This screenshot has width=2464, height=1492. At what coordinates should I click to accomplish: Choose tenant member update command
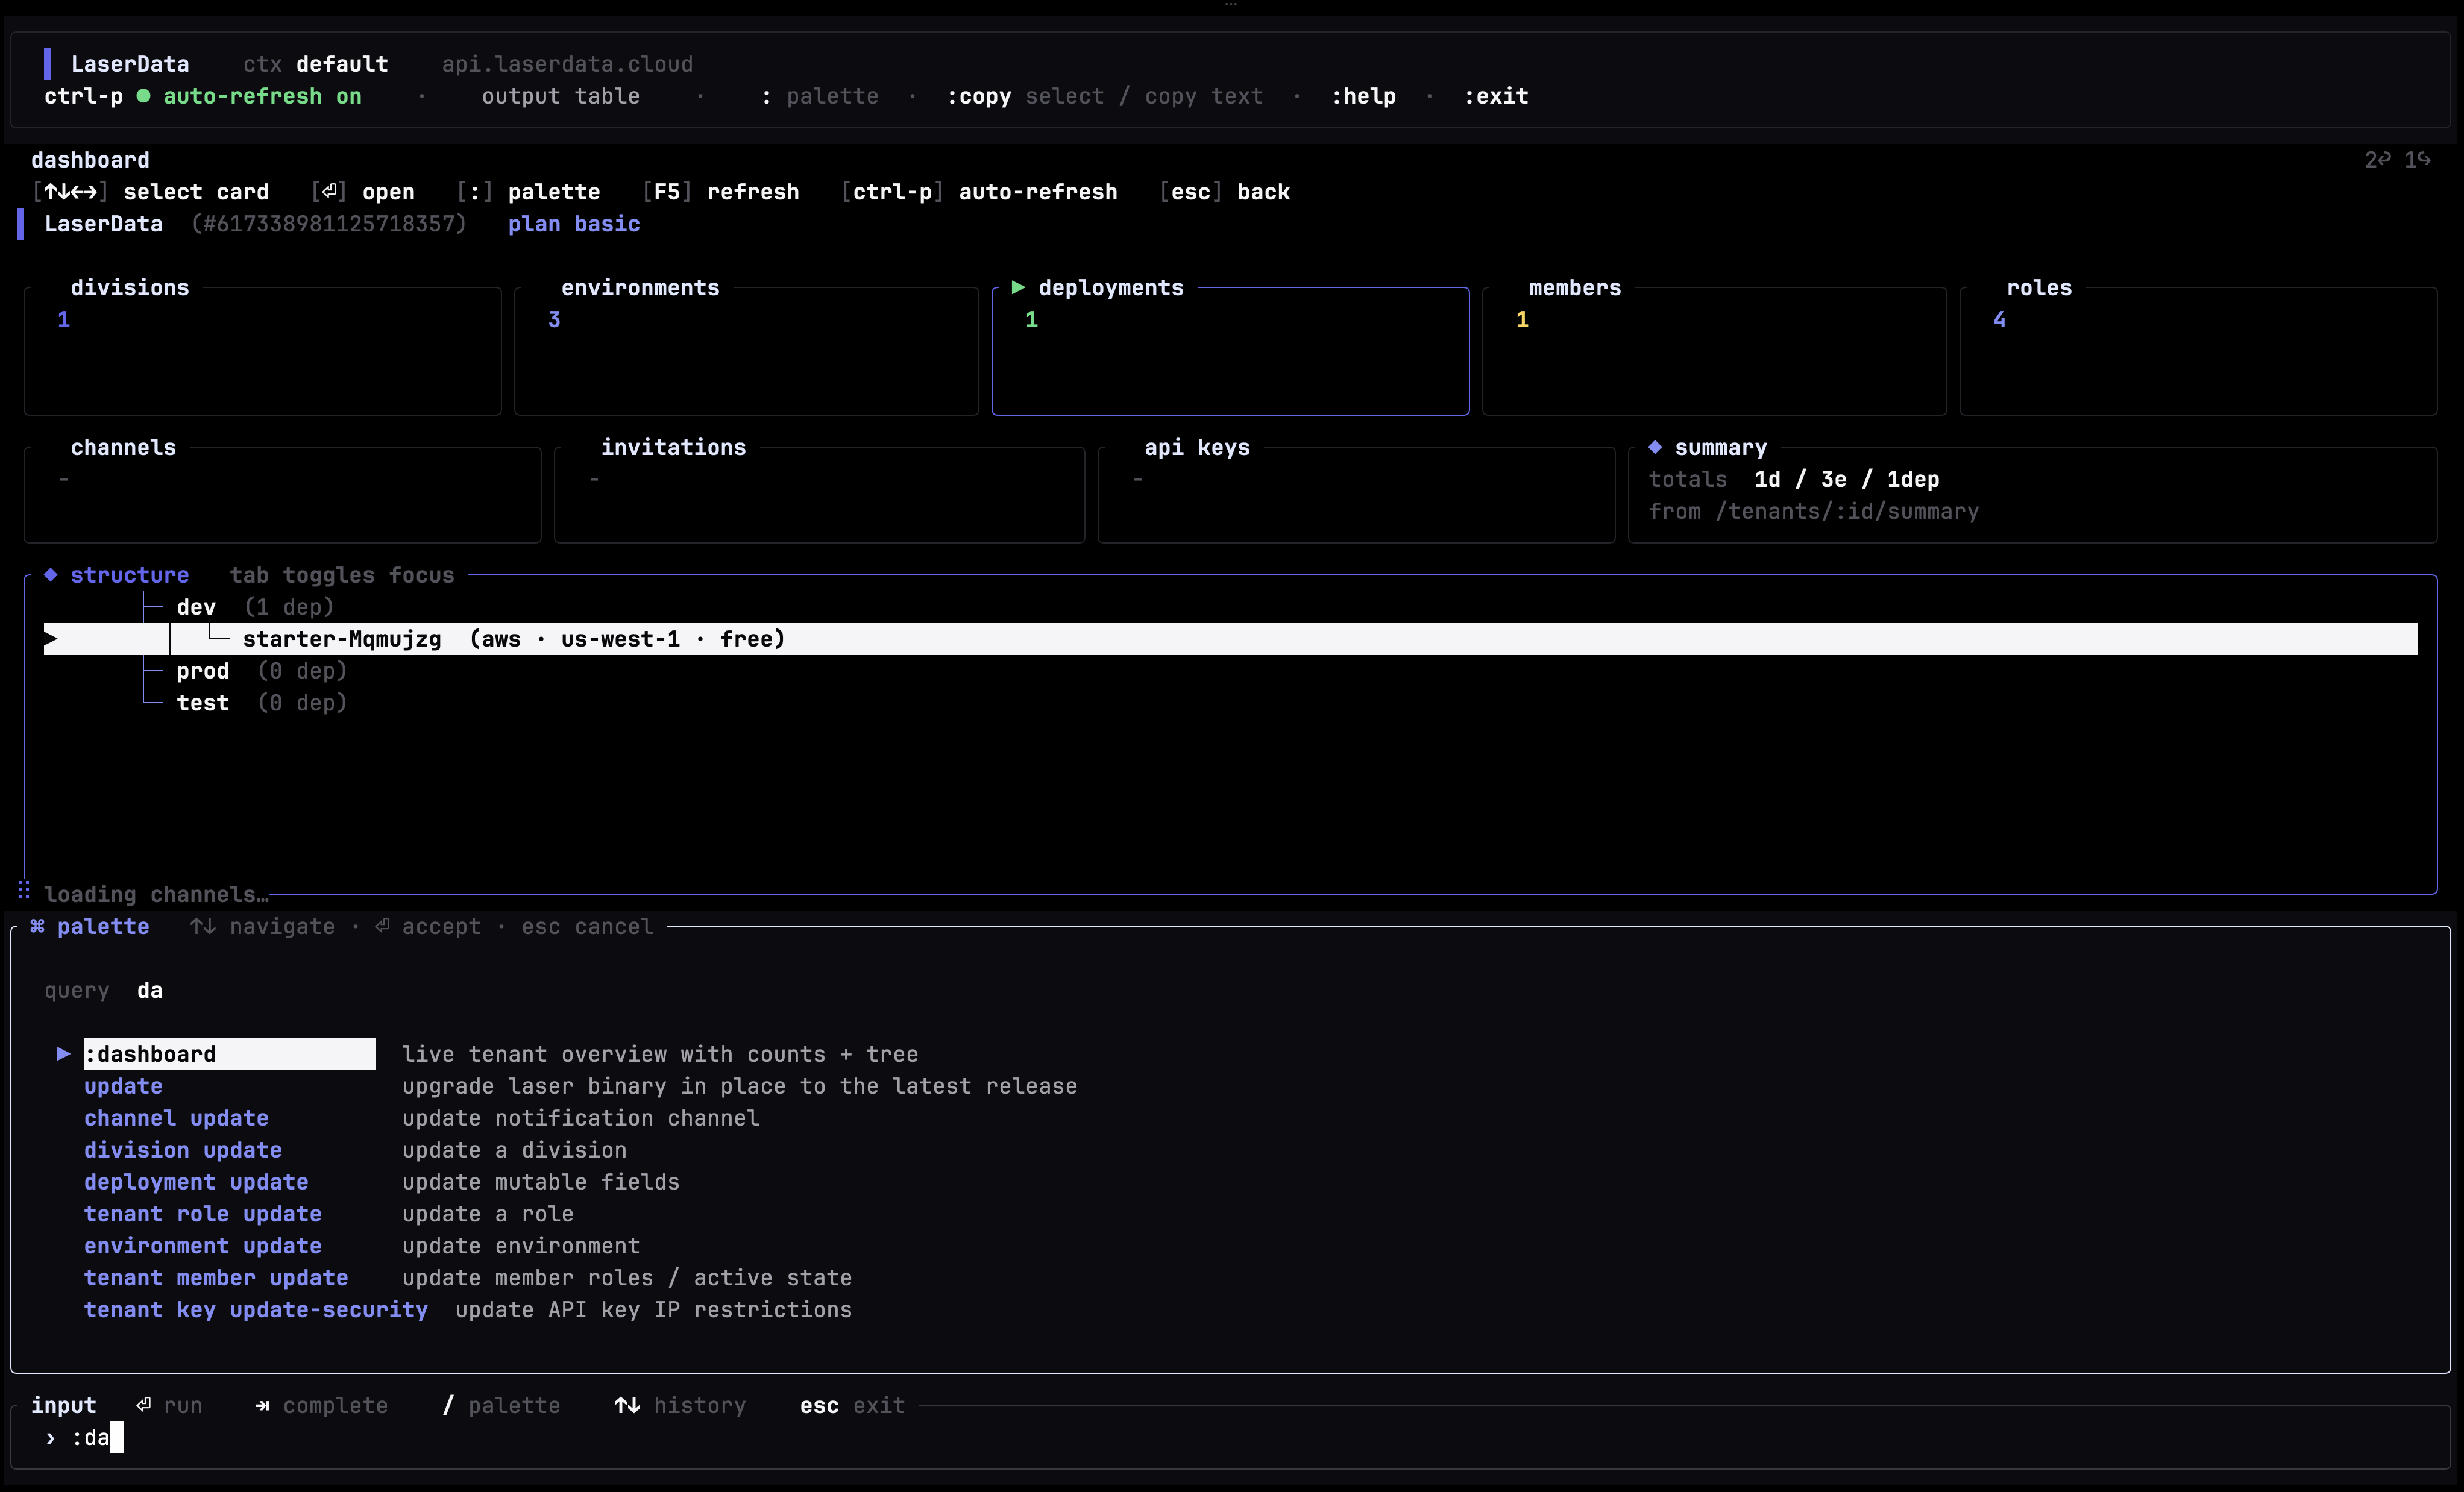click(216, 1278)
